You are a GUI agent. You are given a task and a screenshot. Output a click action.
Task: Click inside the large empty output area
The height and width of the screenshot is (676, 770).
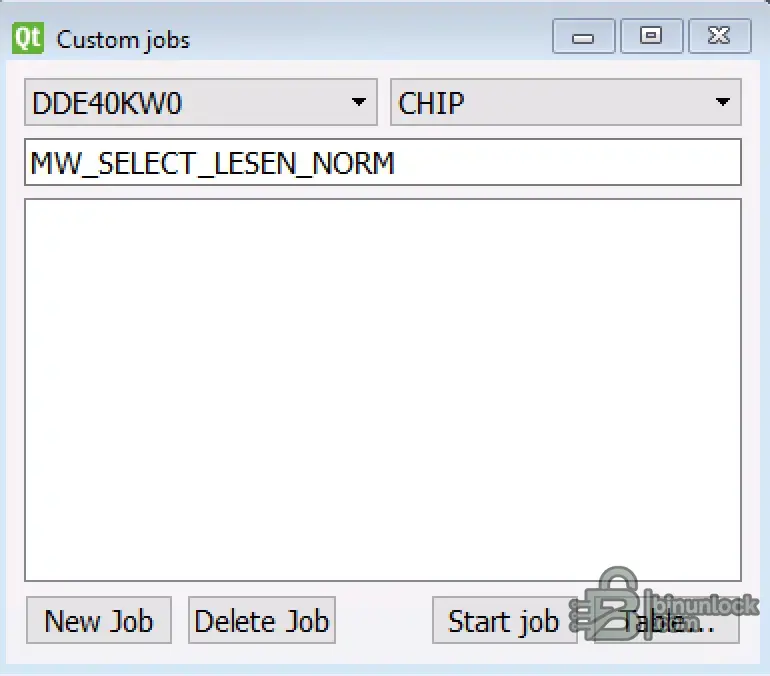382,390
